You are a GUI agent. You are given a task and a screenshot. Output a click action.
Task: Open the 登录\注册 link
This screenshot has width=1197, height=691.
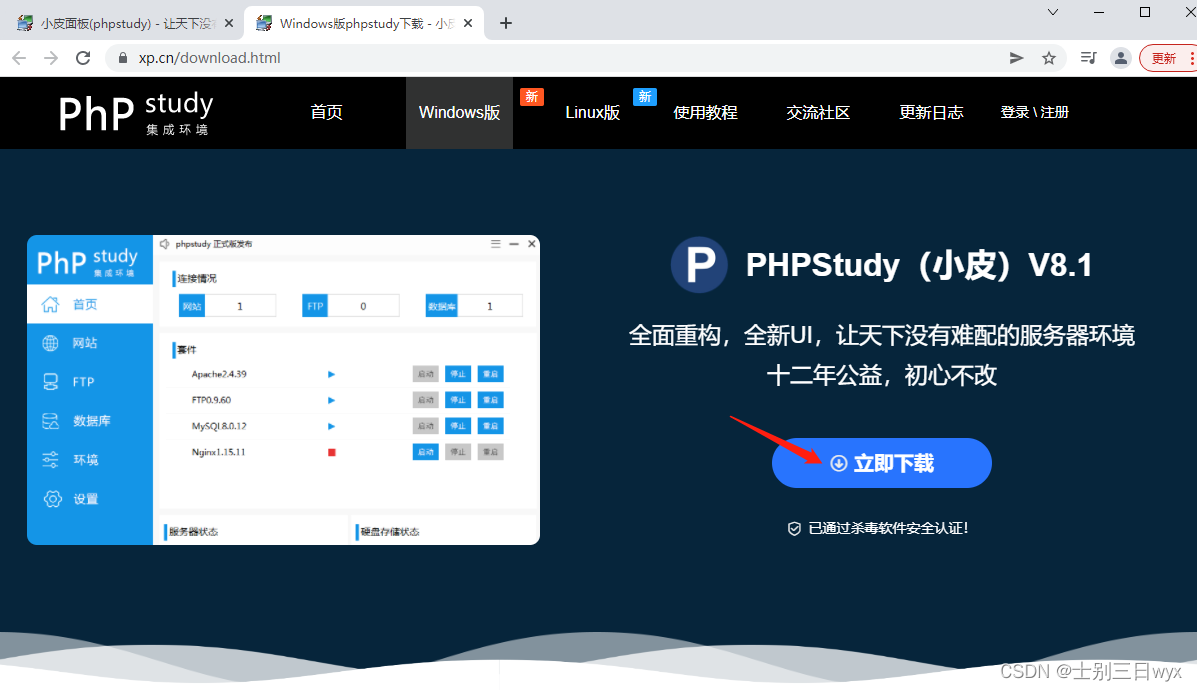[1035, 112]
